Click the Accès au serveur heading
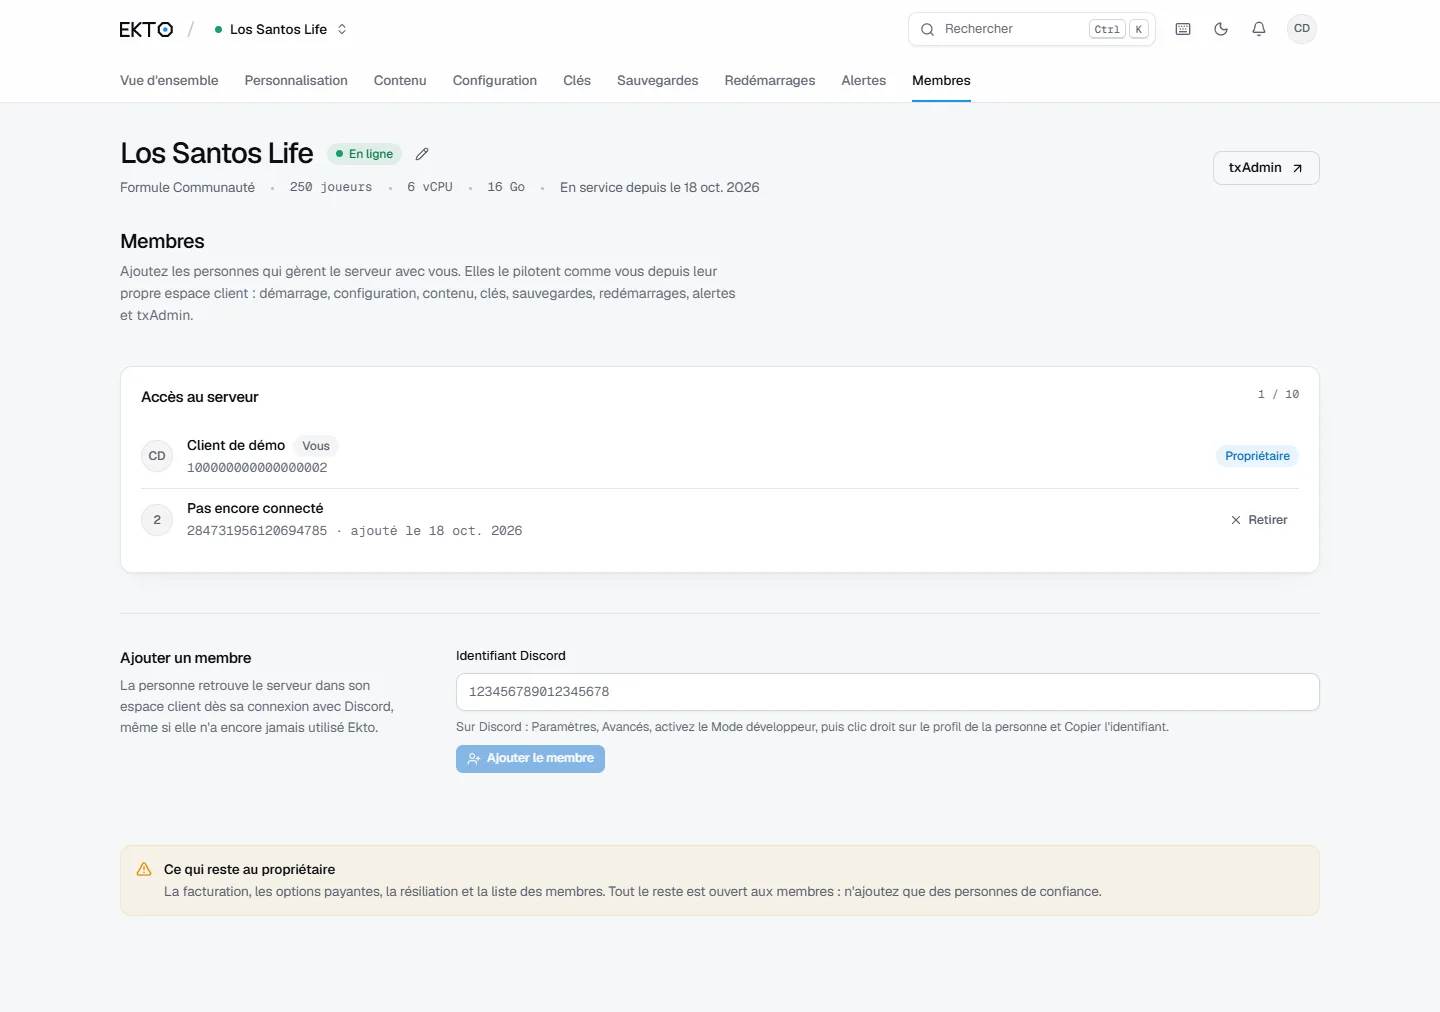This screenshot has width=1440, height=1012. click(200, 397)
